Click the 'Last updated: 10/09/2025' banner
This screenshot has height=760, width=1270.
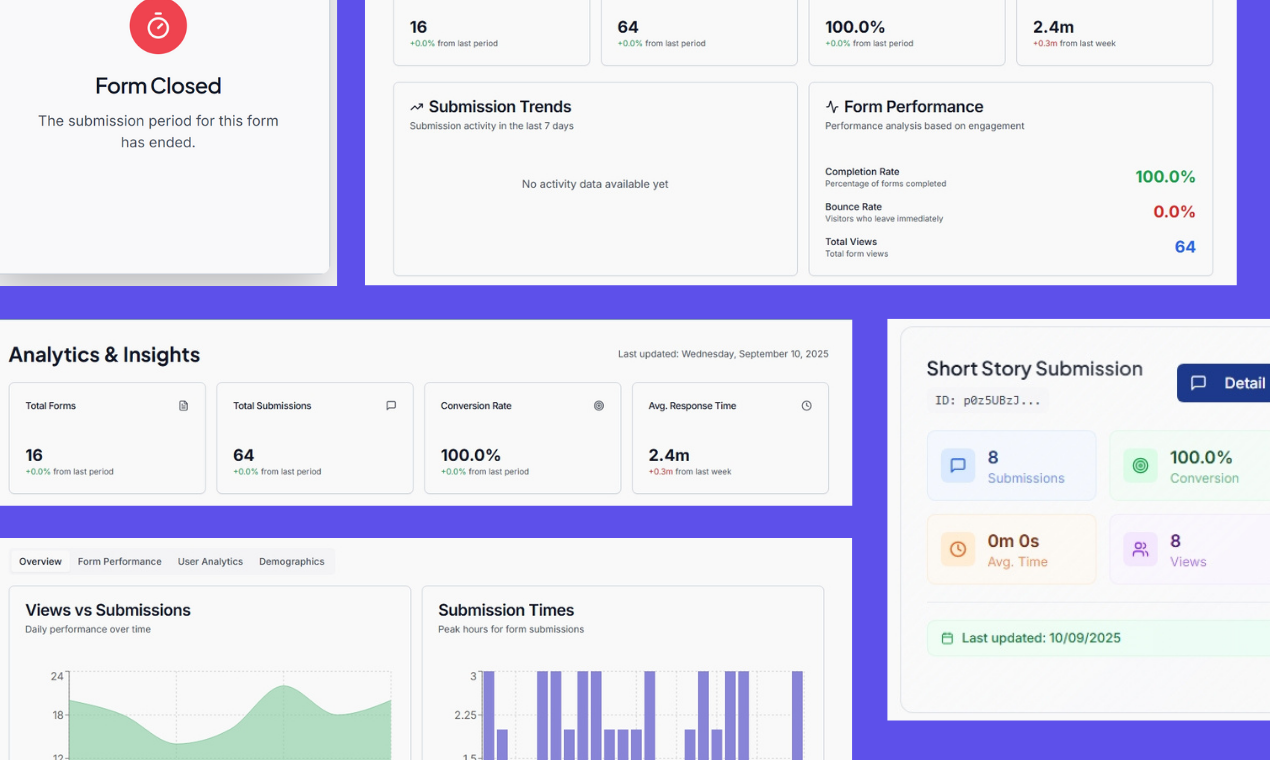tap(1098, 638)
